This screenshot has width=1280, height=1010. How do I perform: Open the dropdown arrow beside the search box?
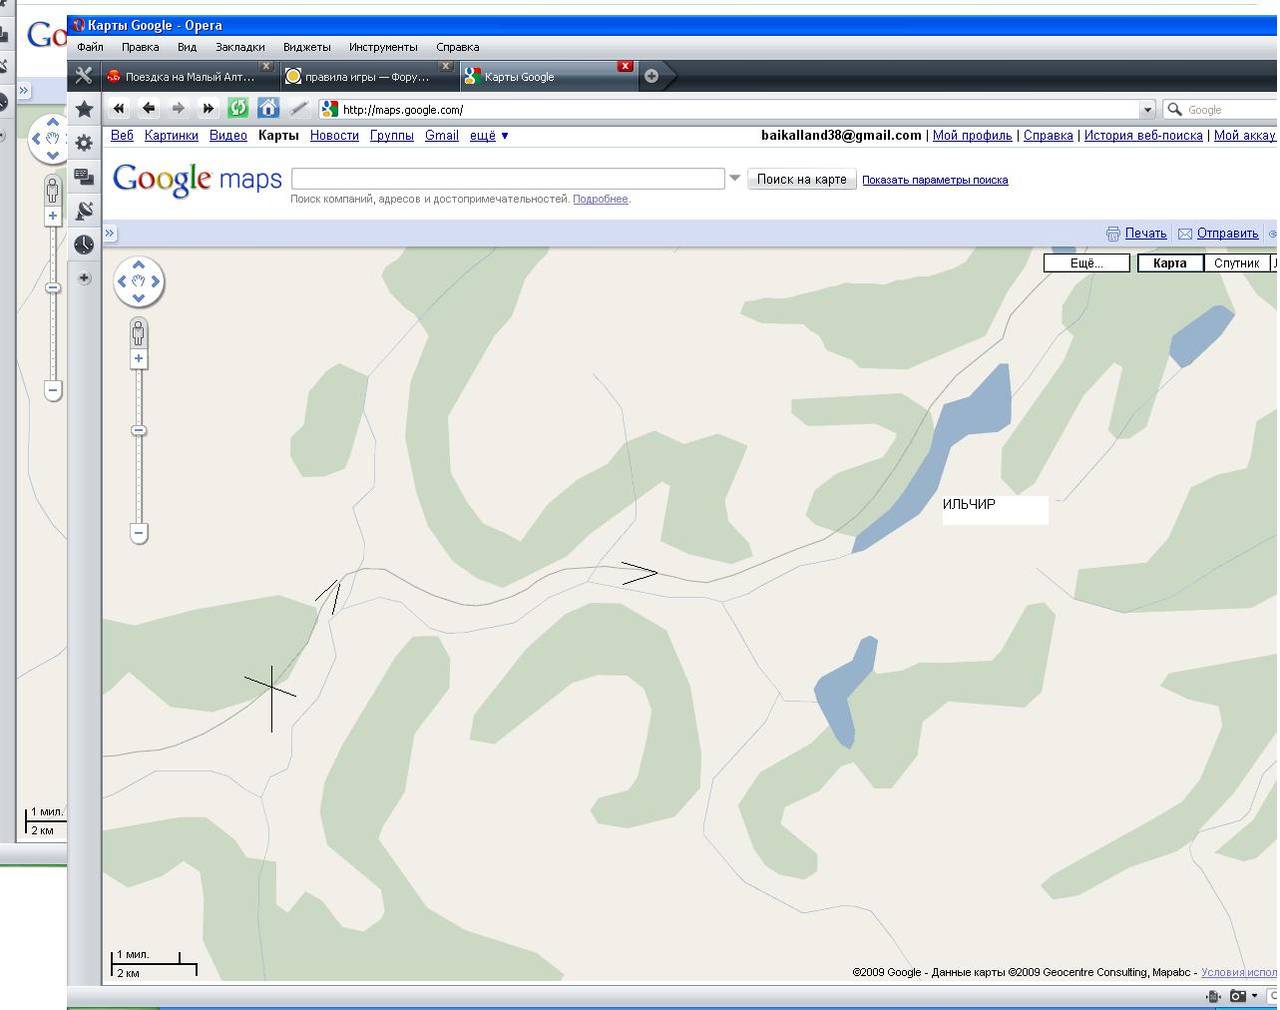pyautogui.click(x=735, y=178)
